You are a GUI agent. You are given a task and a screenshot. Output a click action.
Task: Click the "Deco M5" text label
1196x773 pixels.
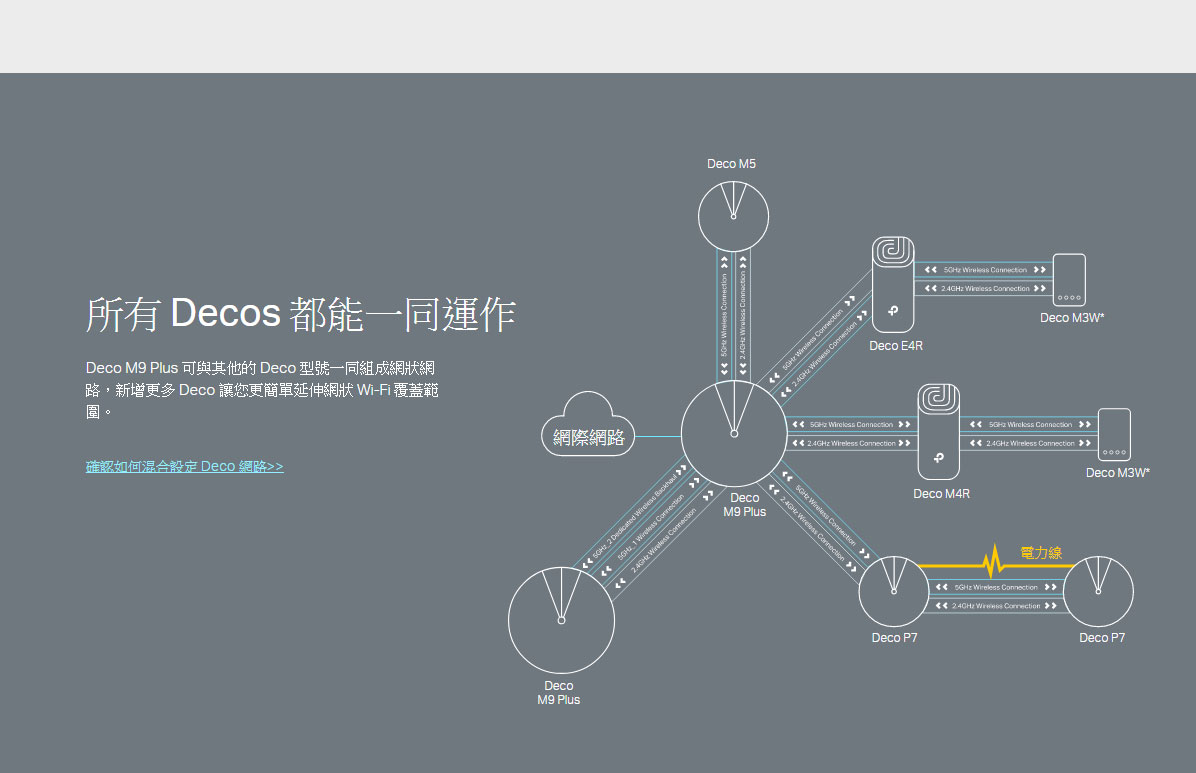point(731,164)
